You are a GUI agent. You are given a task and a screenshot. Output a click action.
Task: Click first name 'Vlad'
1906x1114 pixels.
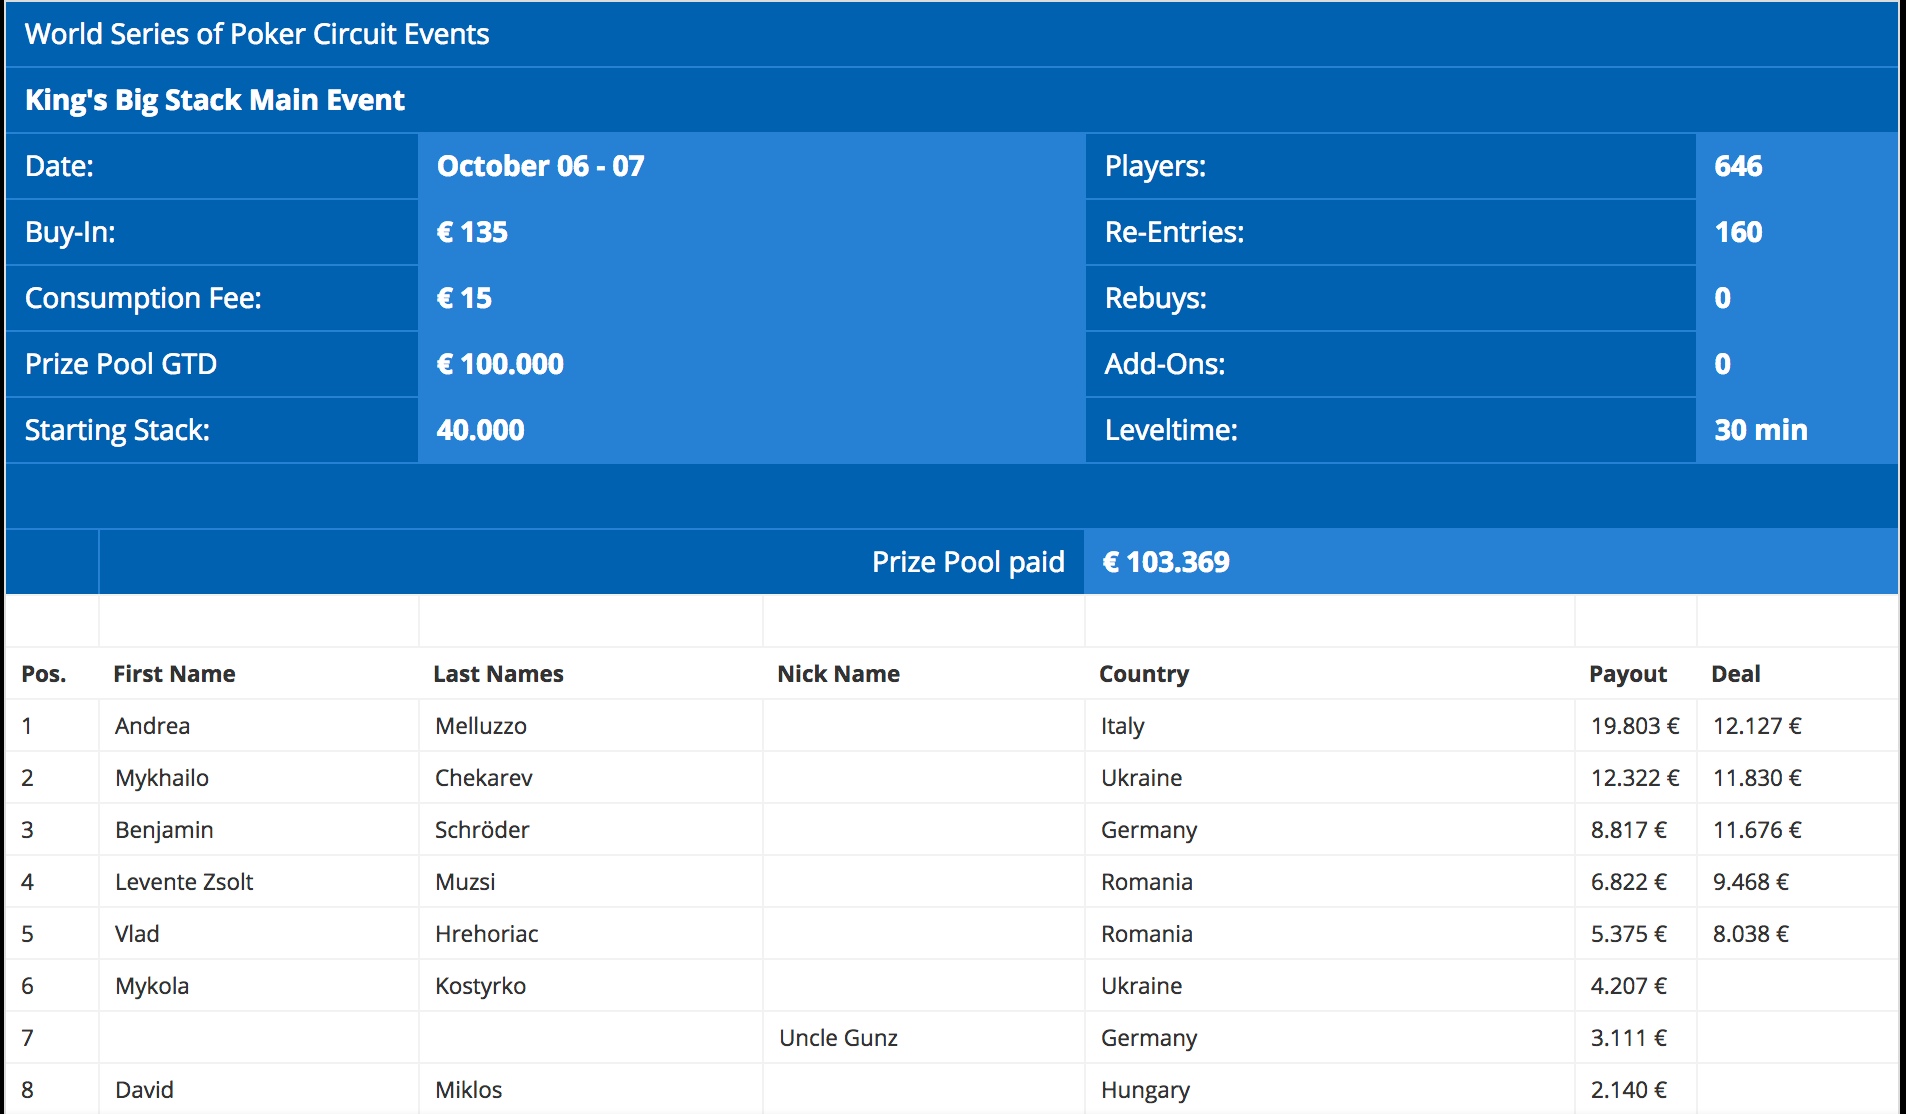point(137,934)
